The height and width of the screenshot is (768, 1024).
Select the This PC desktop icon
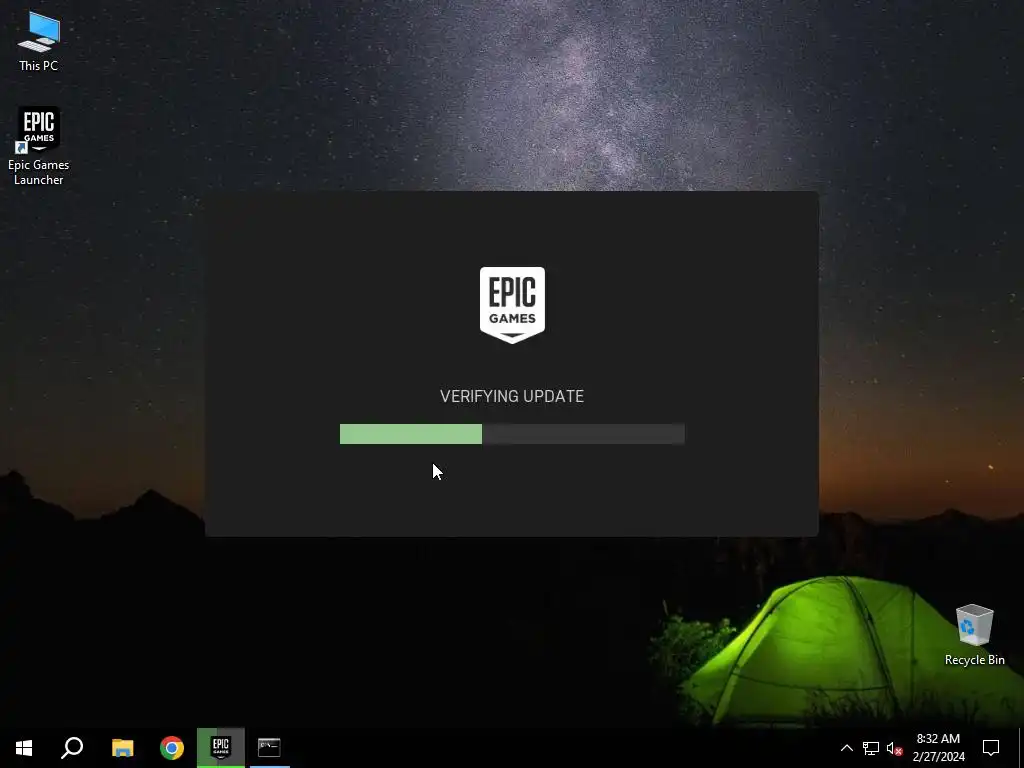click(x=39, y=42)
